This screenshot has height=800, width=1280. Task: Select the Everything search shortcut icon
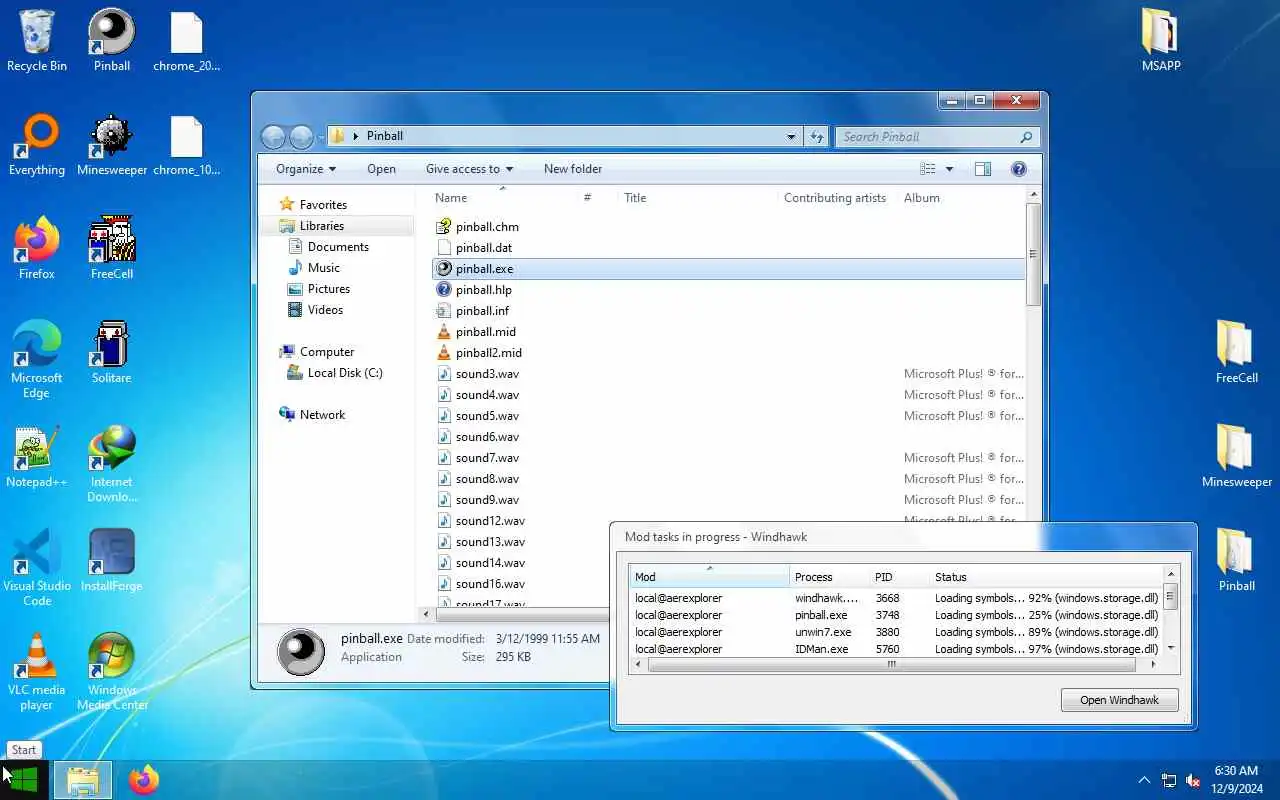pos(37,145)
